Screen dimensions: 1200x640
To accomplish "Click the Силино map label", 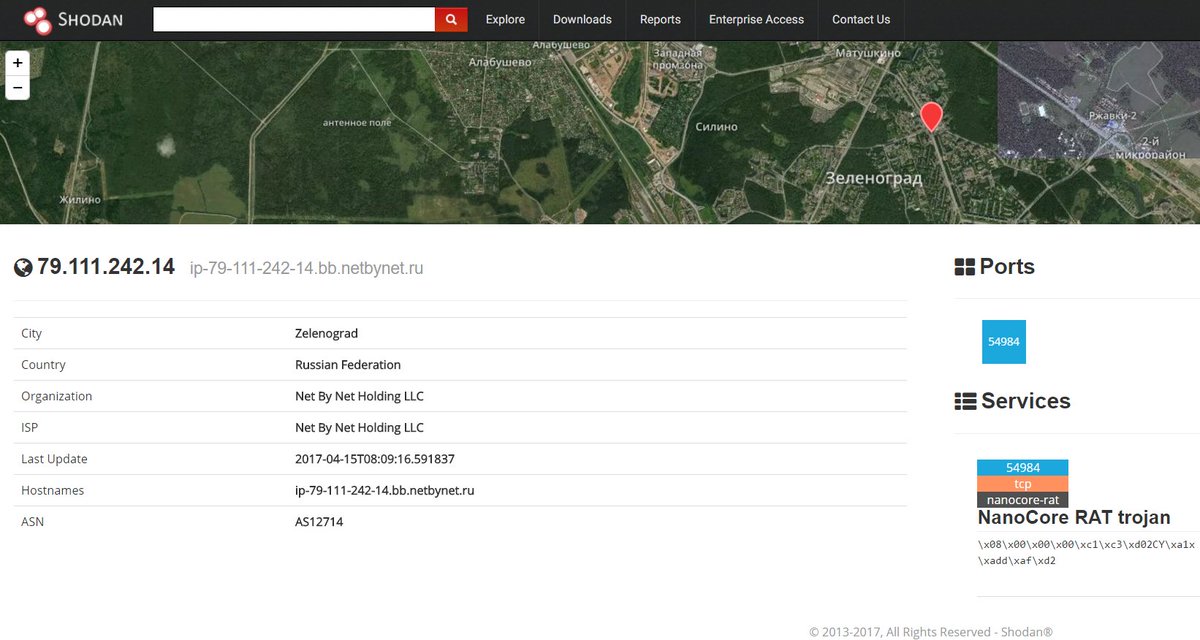I will click(x=716, y=127).
